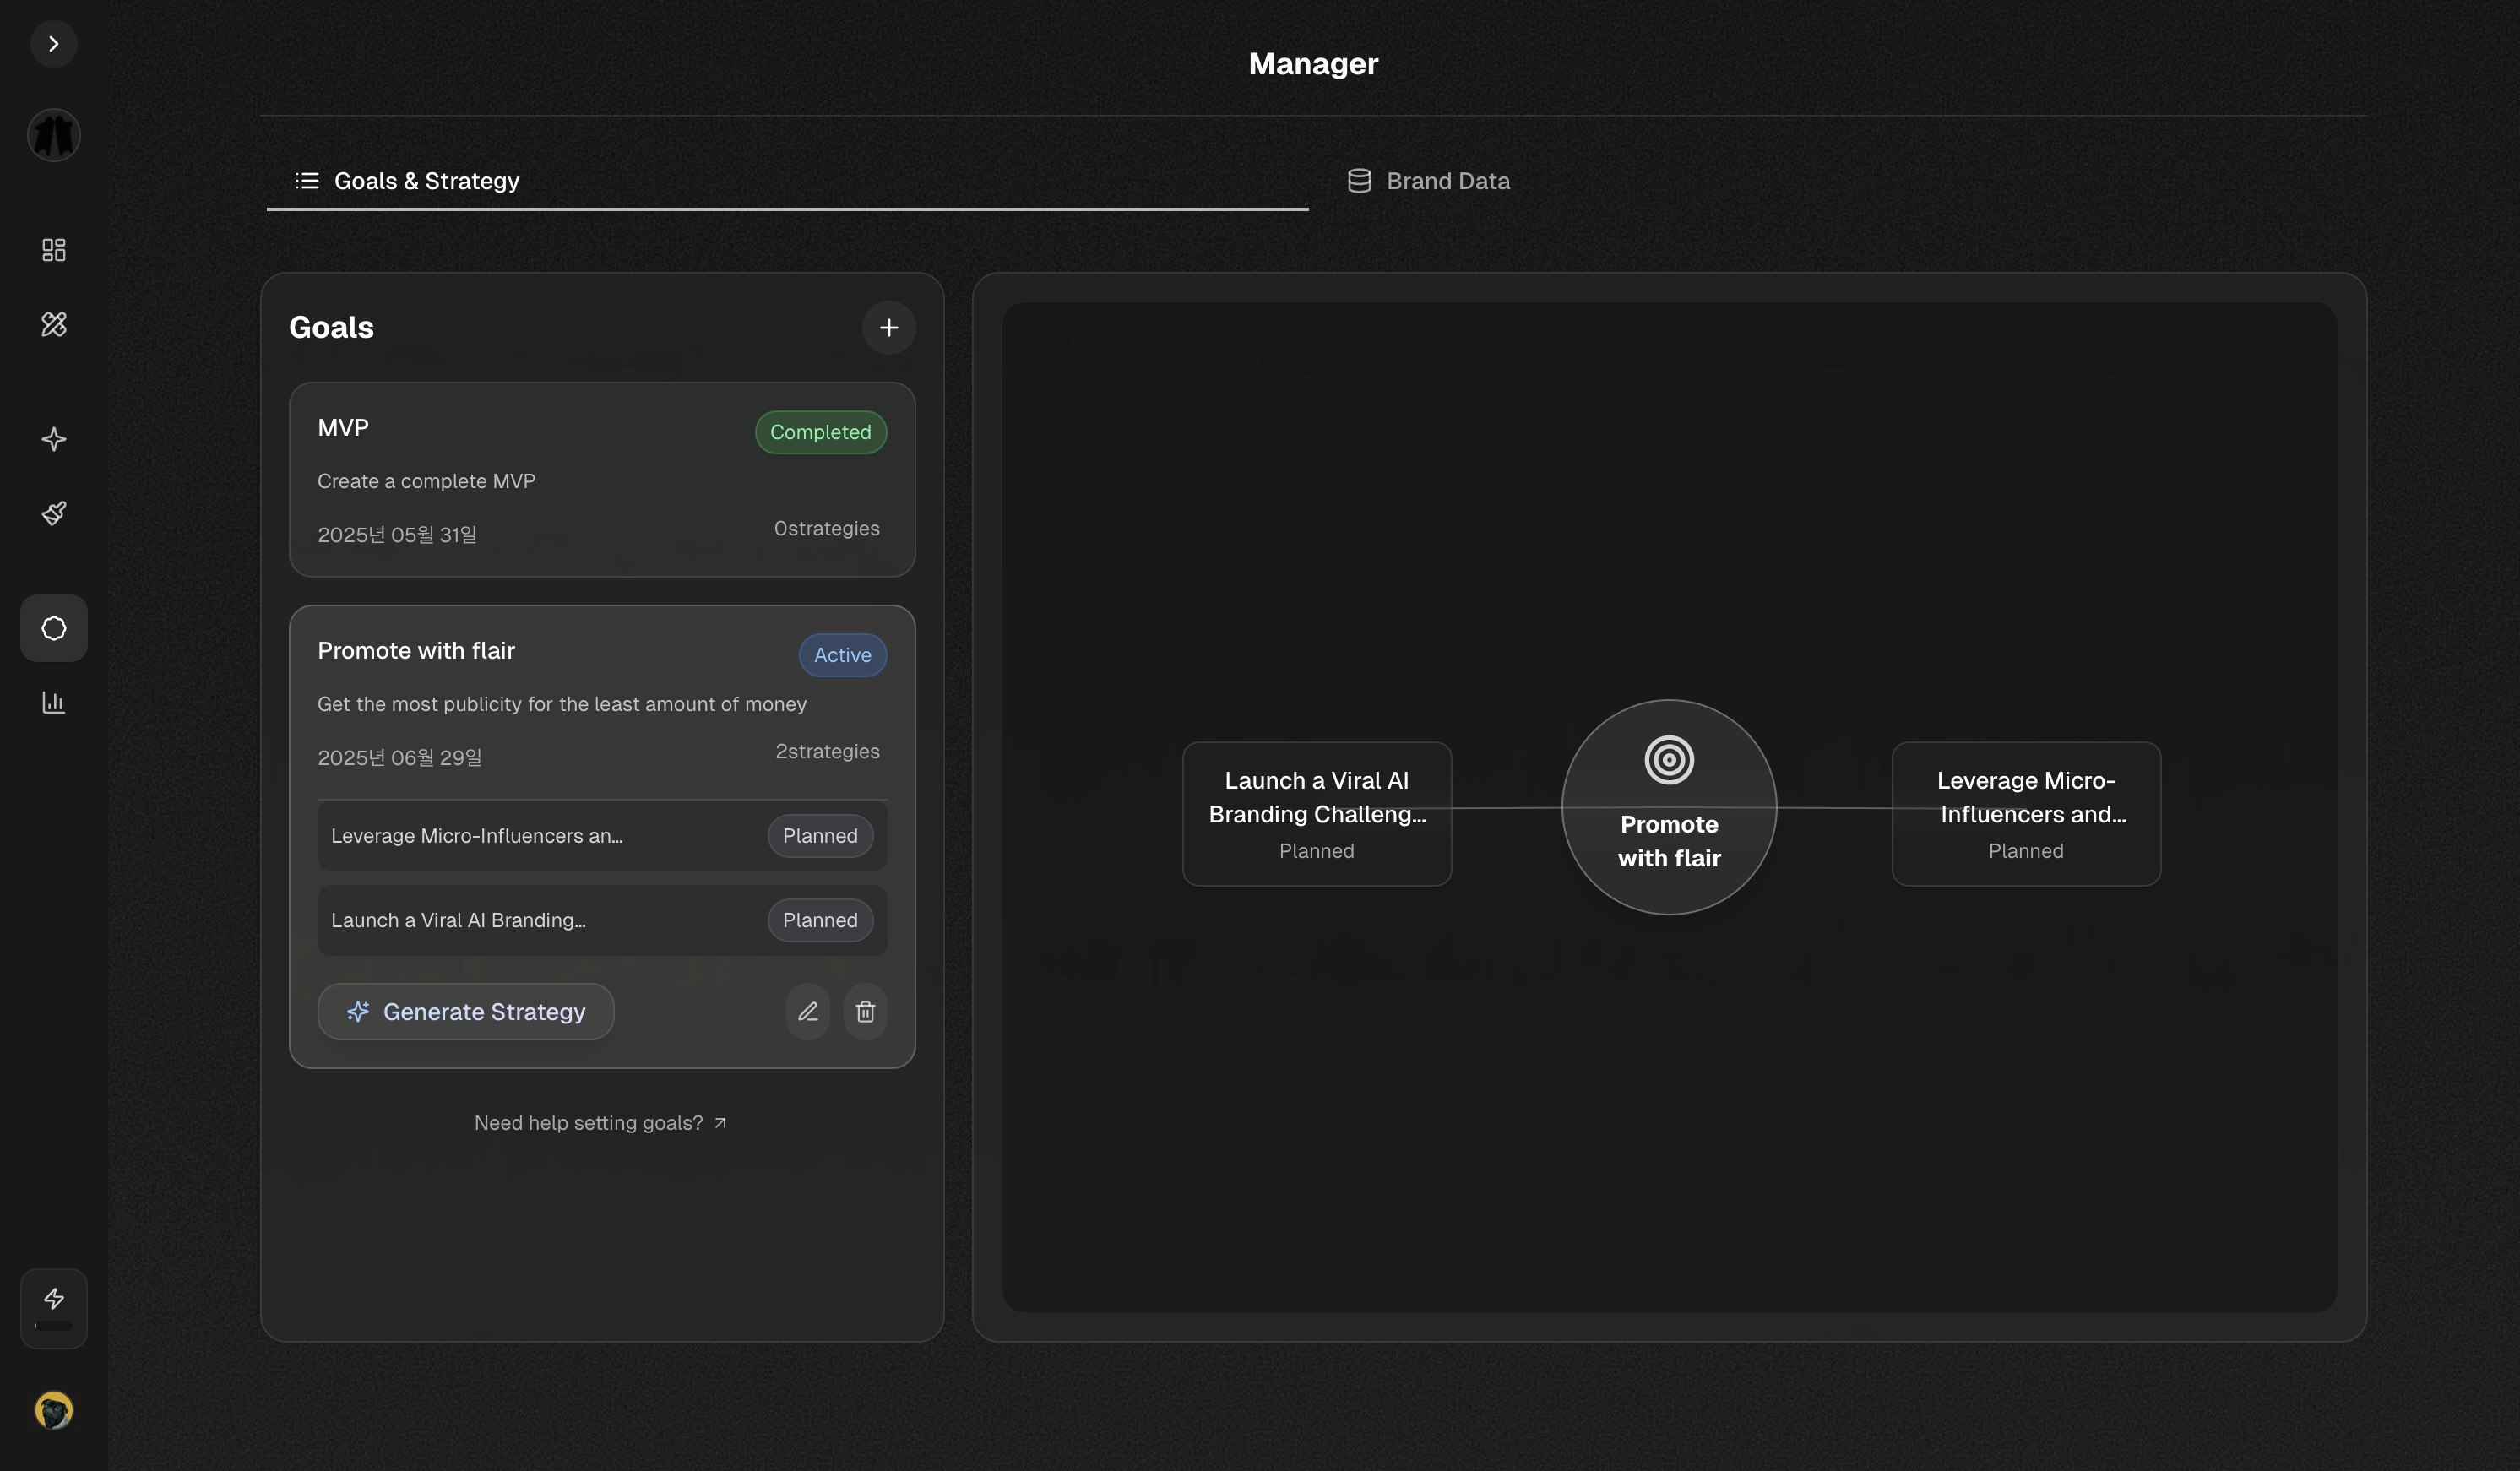Viewport: 2520px width, 1471px height.
Task: Click the lightning bolt credits icon
Action: click(54, 1299)
